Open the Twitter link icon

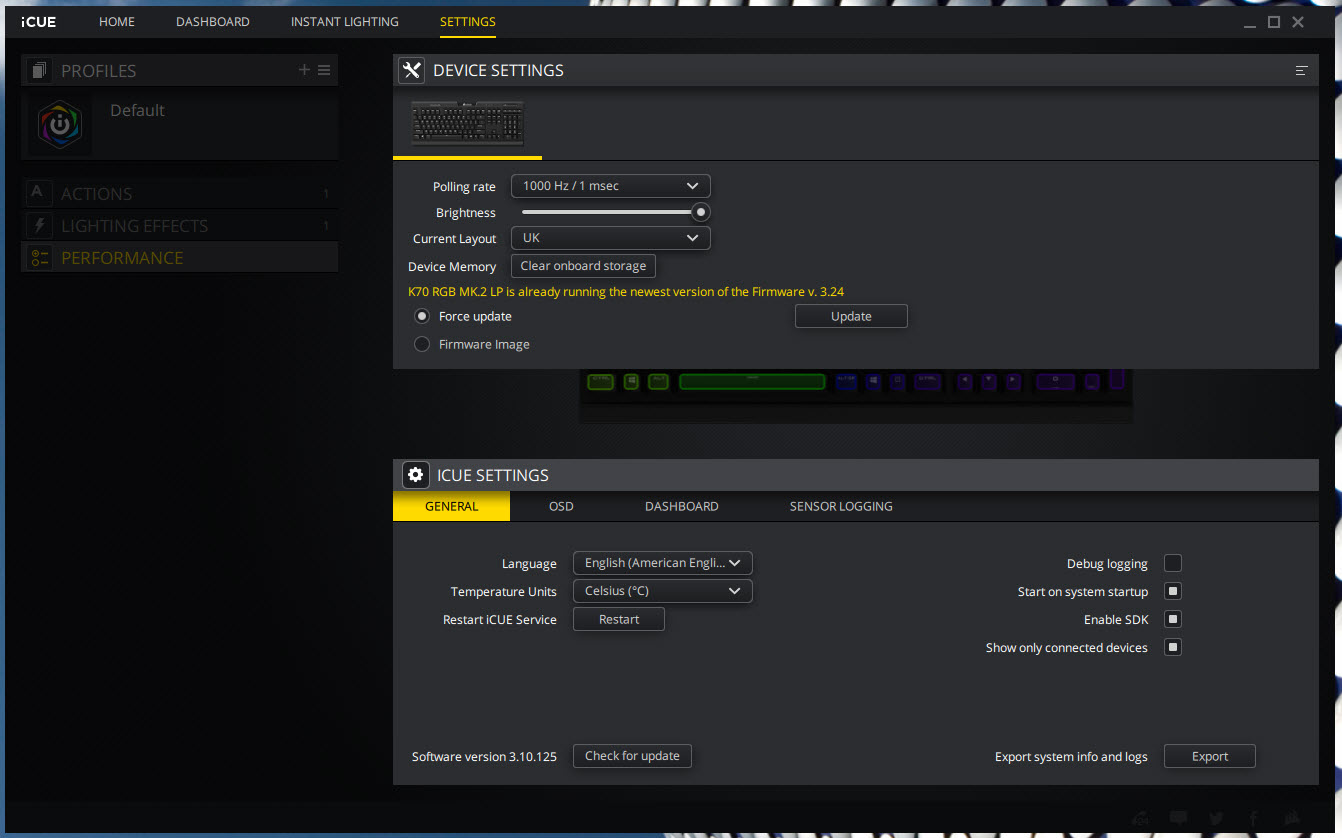coord(1216,818)
